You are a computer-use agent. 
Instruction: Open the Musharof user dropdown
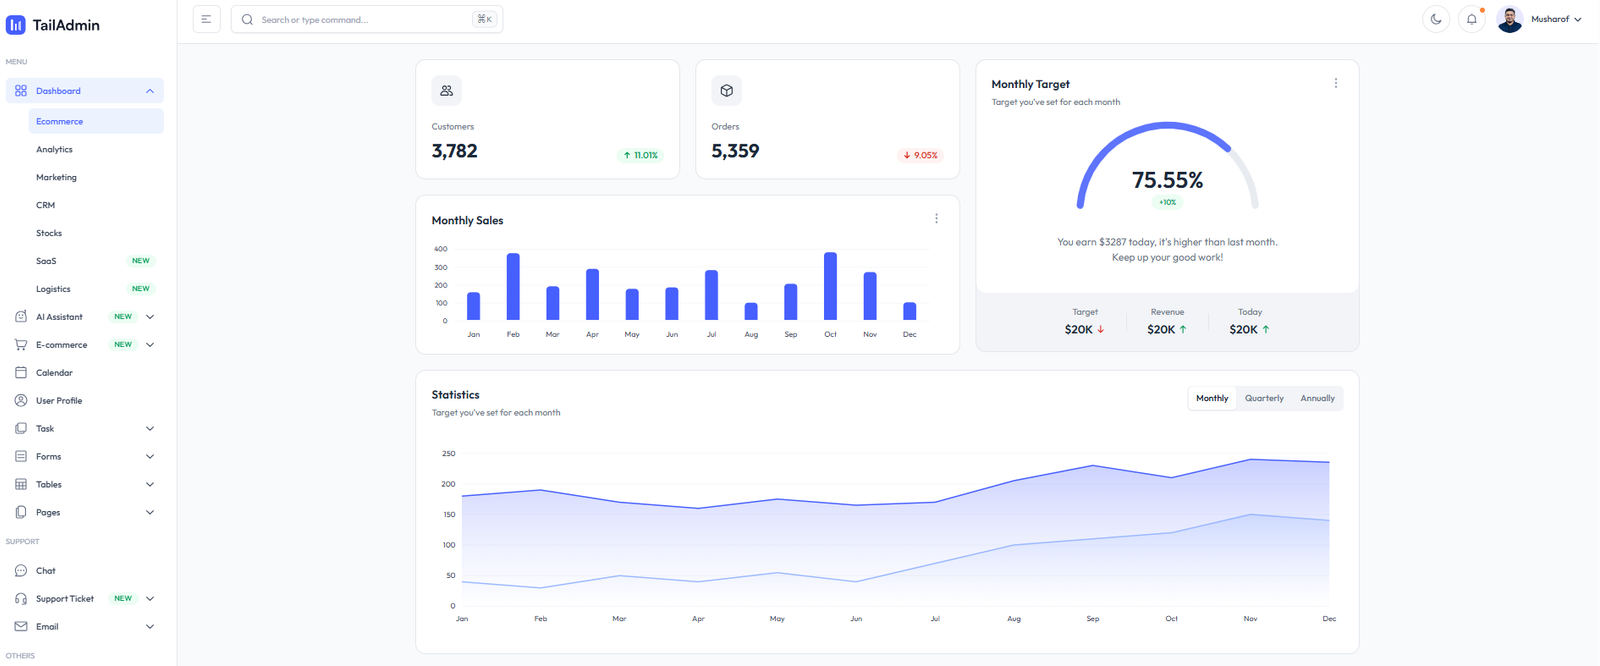pos(1556,19)
